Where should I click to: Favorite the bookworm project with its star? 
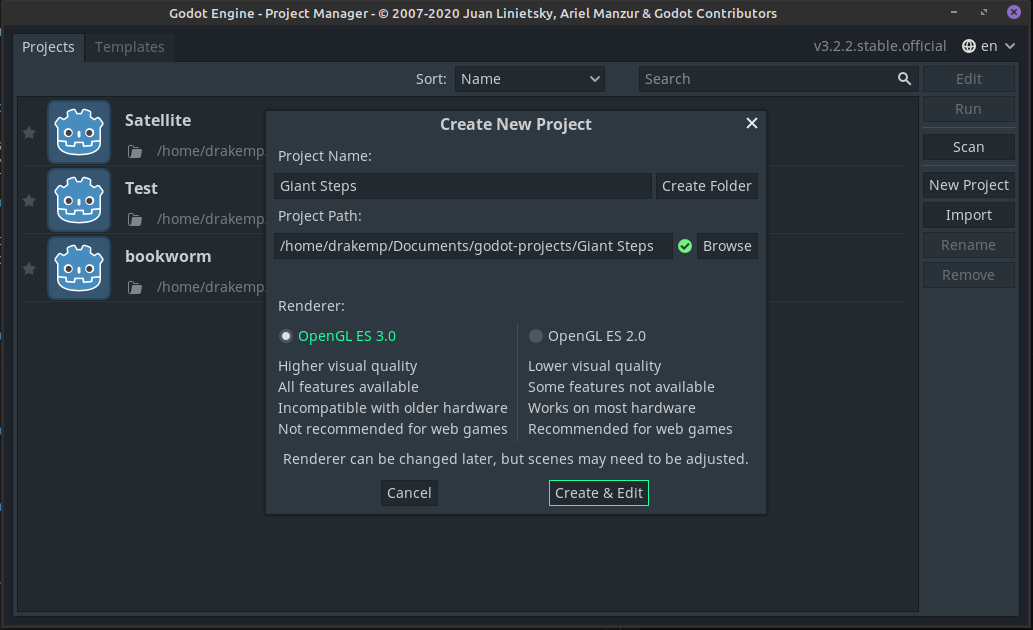29,268
